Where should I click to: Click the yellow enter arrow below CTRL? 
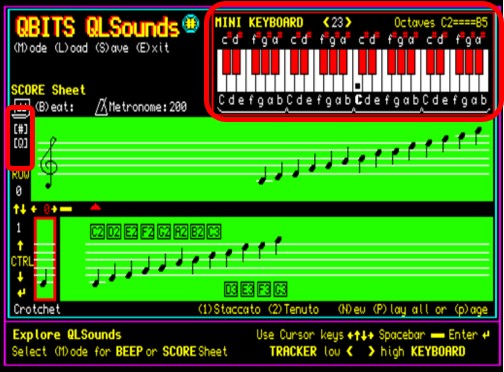[21, 293]
